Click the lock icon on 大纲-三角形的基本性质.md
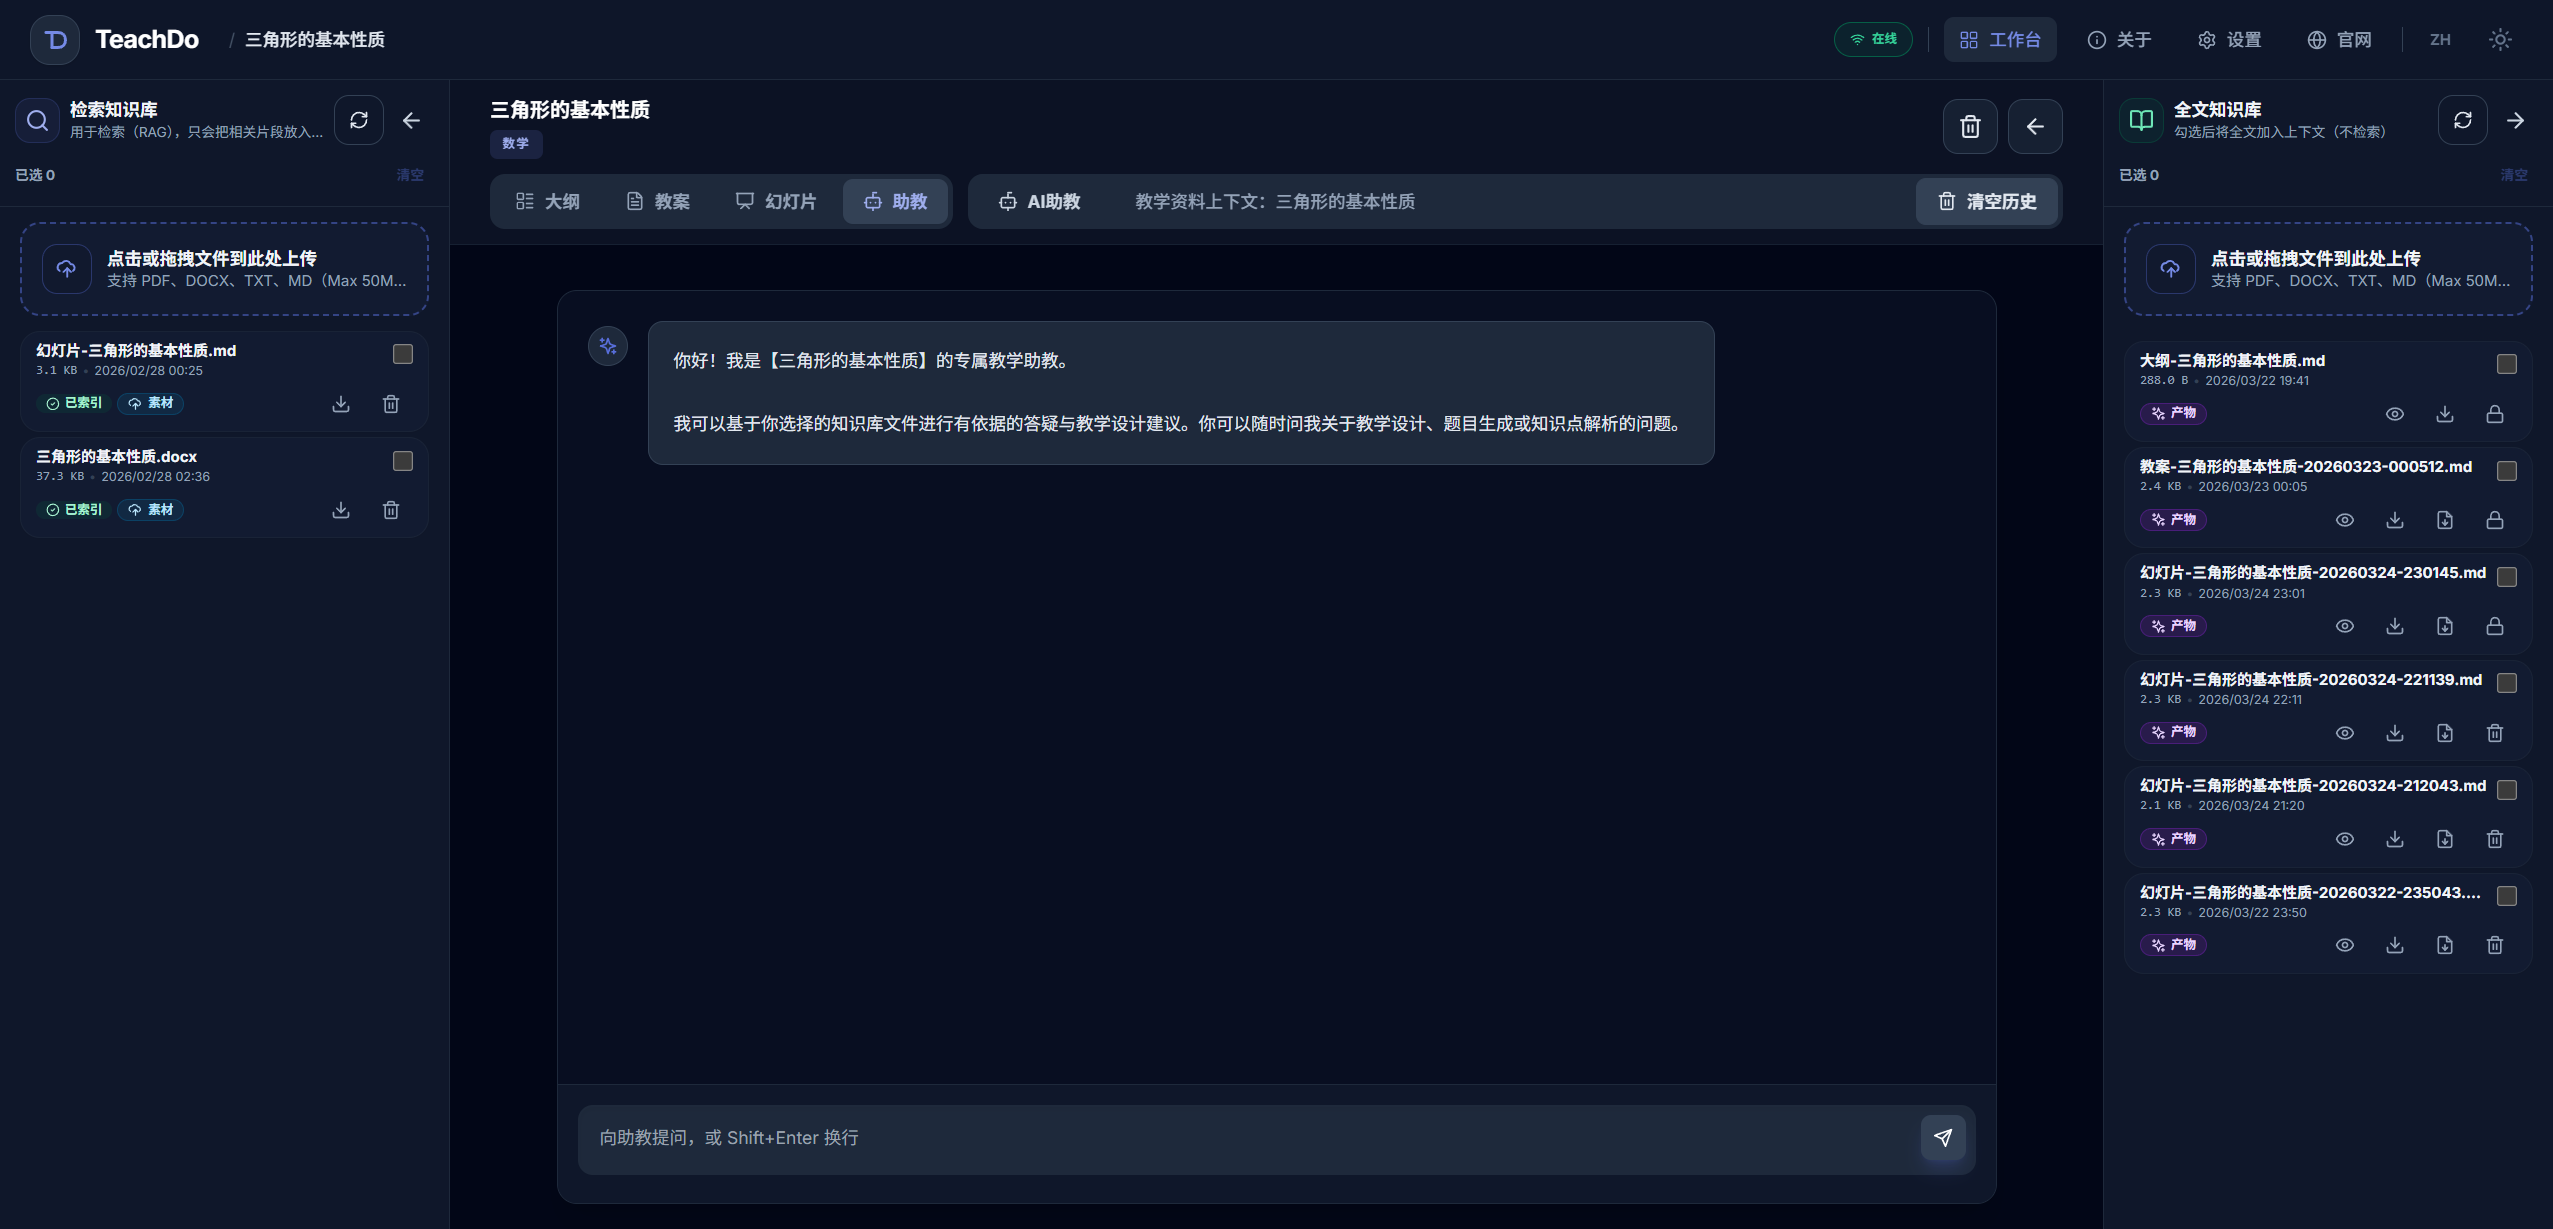The width and height of the screenshot is (2553, 1229). coord(2494,413)
